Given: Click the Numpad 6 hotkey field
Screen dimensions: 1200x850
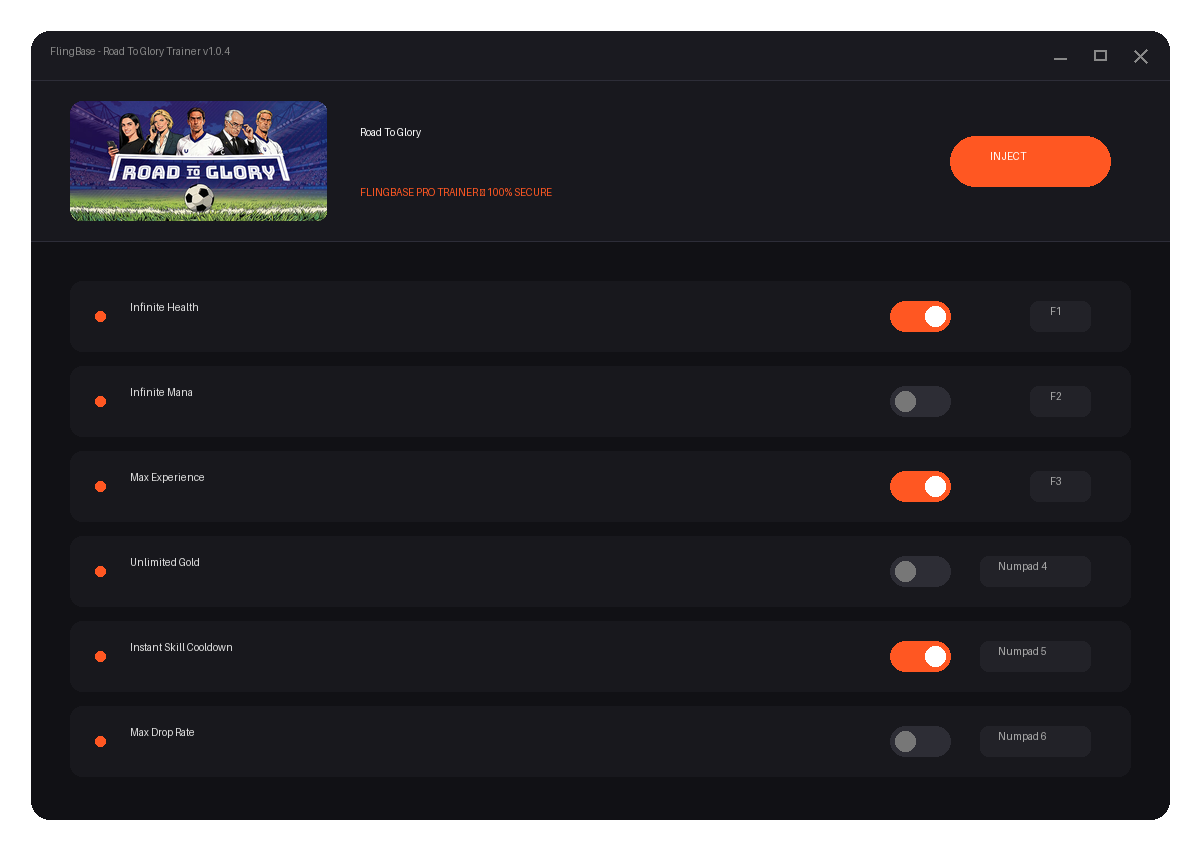Looking at the screenshot, I should click(1035, 741).
